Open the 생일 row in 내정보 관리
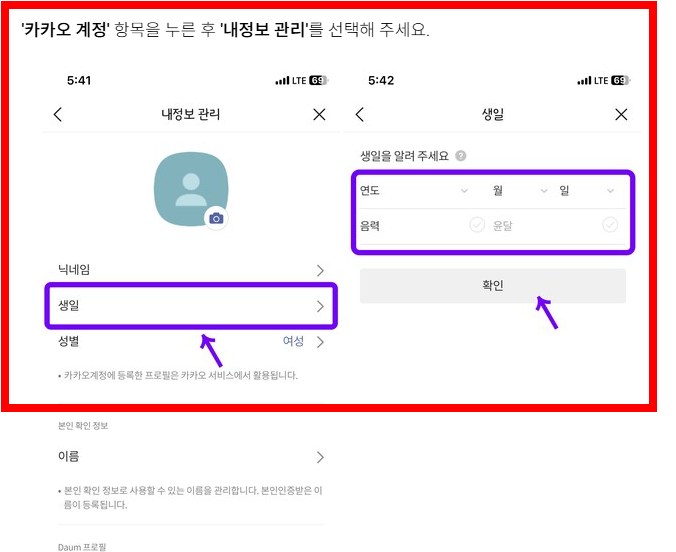The width and height of the screenshot is (676, 552). [191, 306]
